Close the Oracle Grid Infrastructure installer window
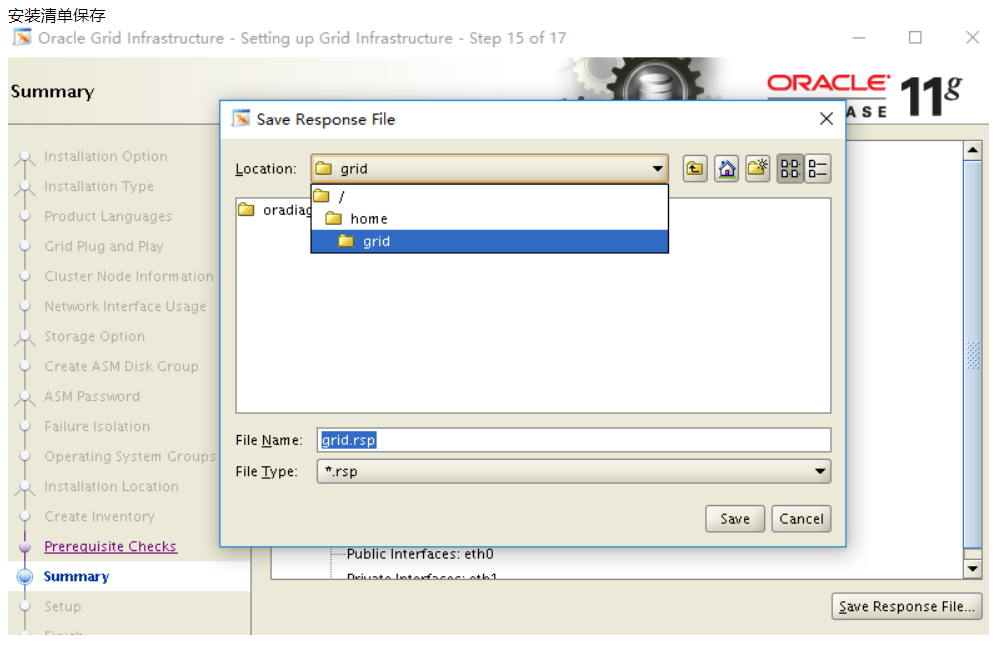1000x652 pixels. click(972, 38)
